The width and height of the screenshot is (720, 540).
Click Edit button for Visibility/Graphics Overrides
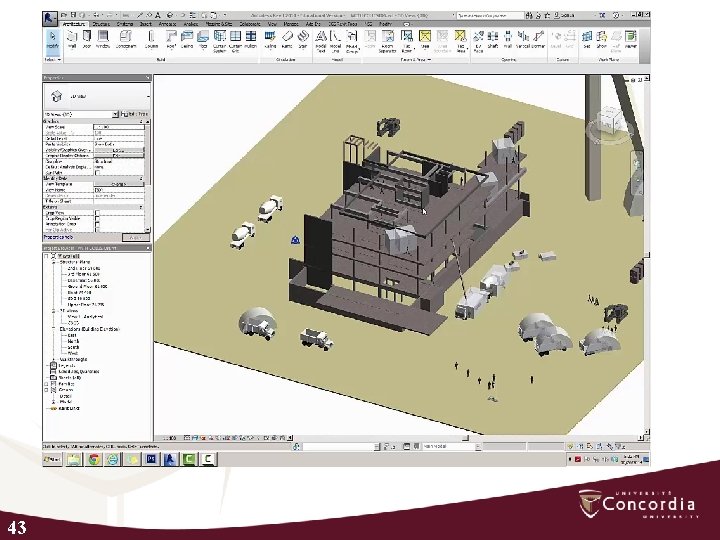(x=118, y=150)
